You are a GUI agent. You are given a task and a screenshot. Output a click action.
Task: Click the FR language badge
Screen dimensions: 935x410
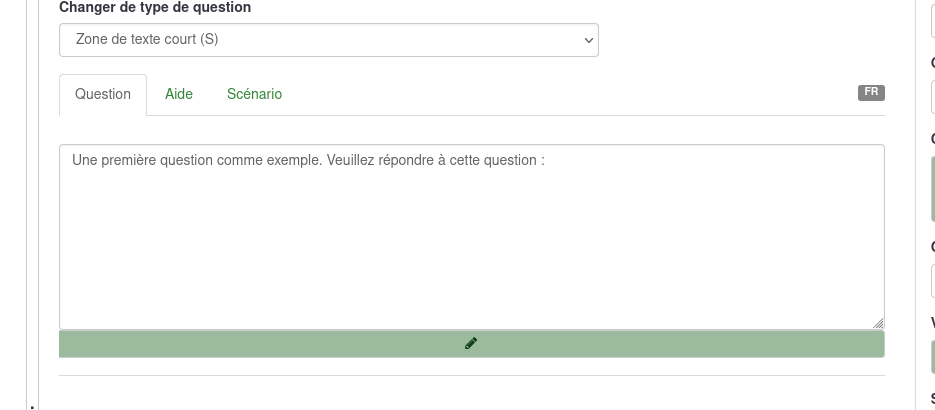(871, 93)
